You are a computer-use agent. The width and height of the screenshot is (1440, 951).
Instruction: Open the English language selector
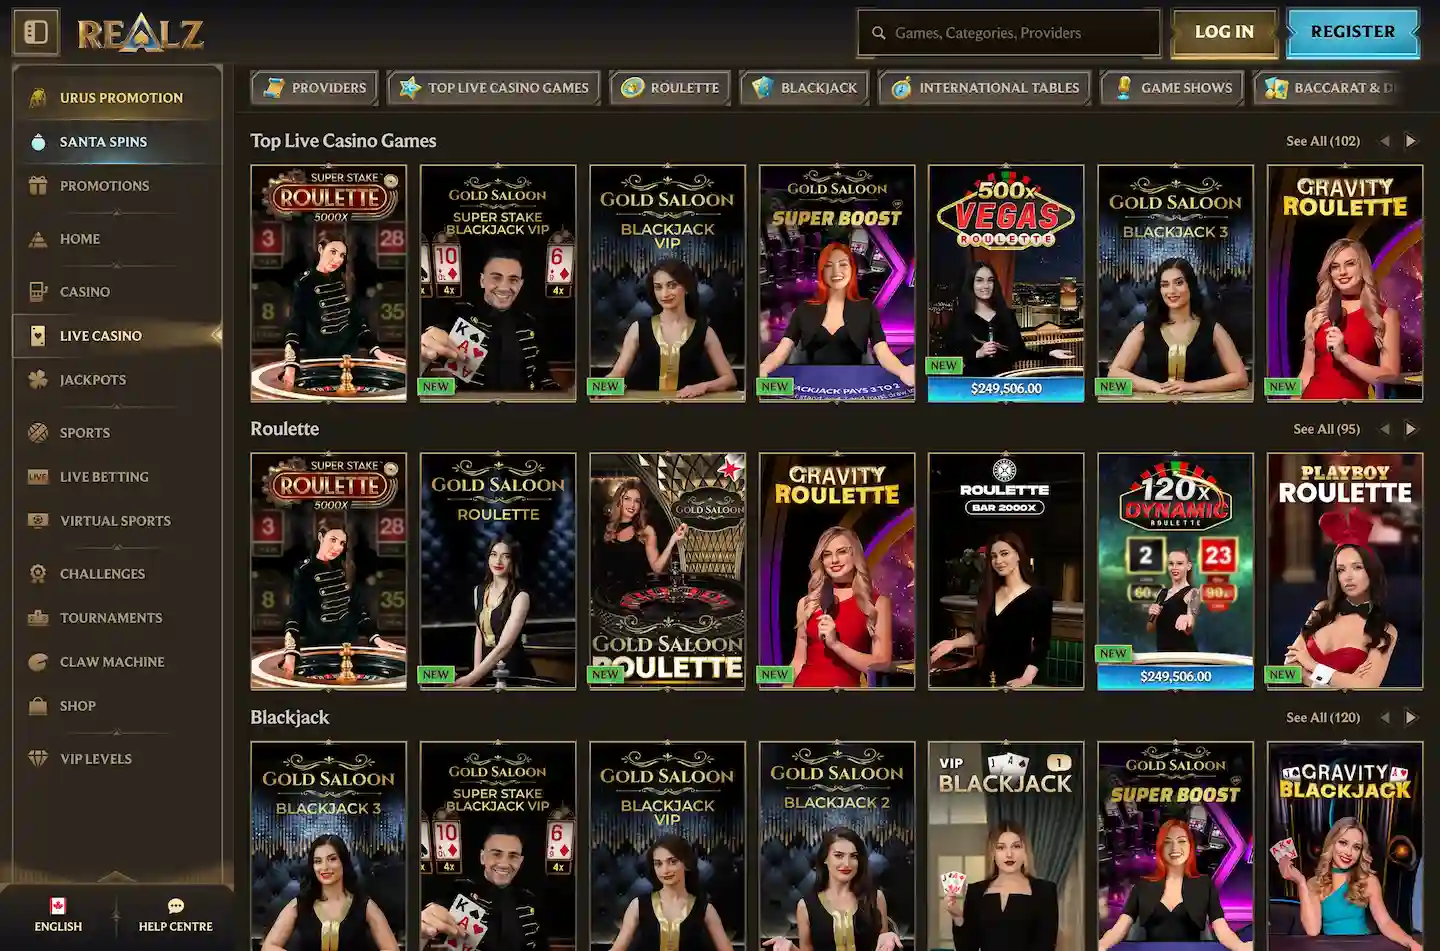(58, 915)
